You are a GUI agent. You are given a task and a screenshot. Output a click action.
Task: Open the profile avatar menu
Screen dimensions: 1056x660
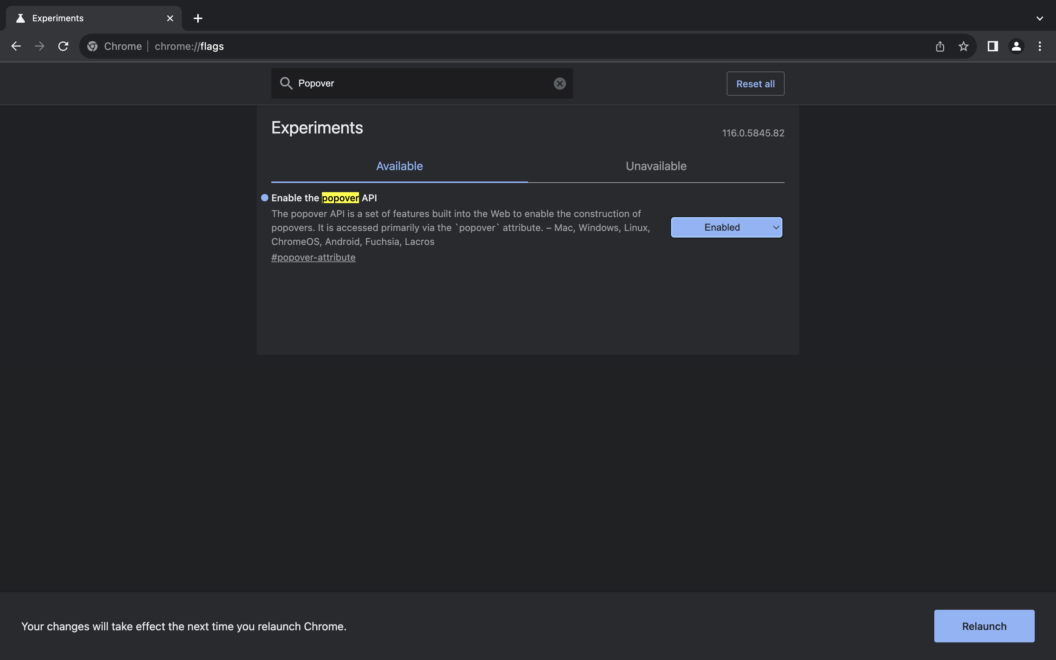click(x=1016, y=46)
